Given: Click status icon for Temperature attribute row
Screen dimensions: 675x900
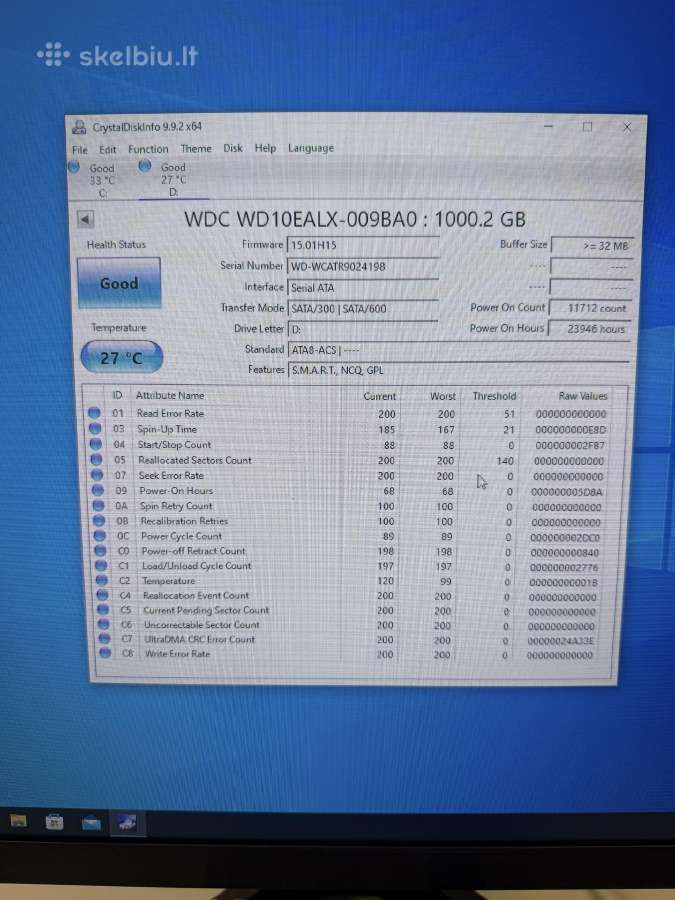Looking at the screenshot, I should [x=102, y=580].
